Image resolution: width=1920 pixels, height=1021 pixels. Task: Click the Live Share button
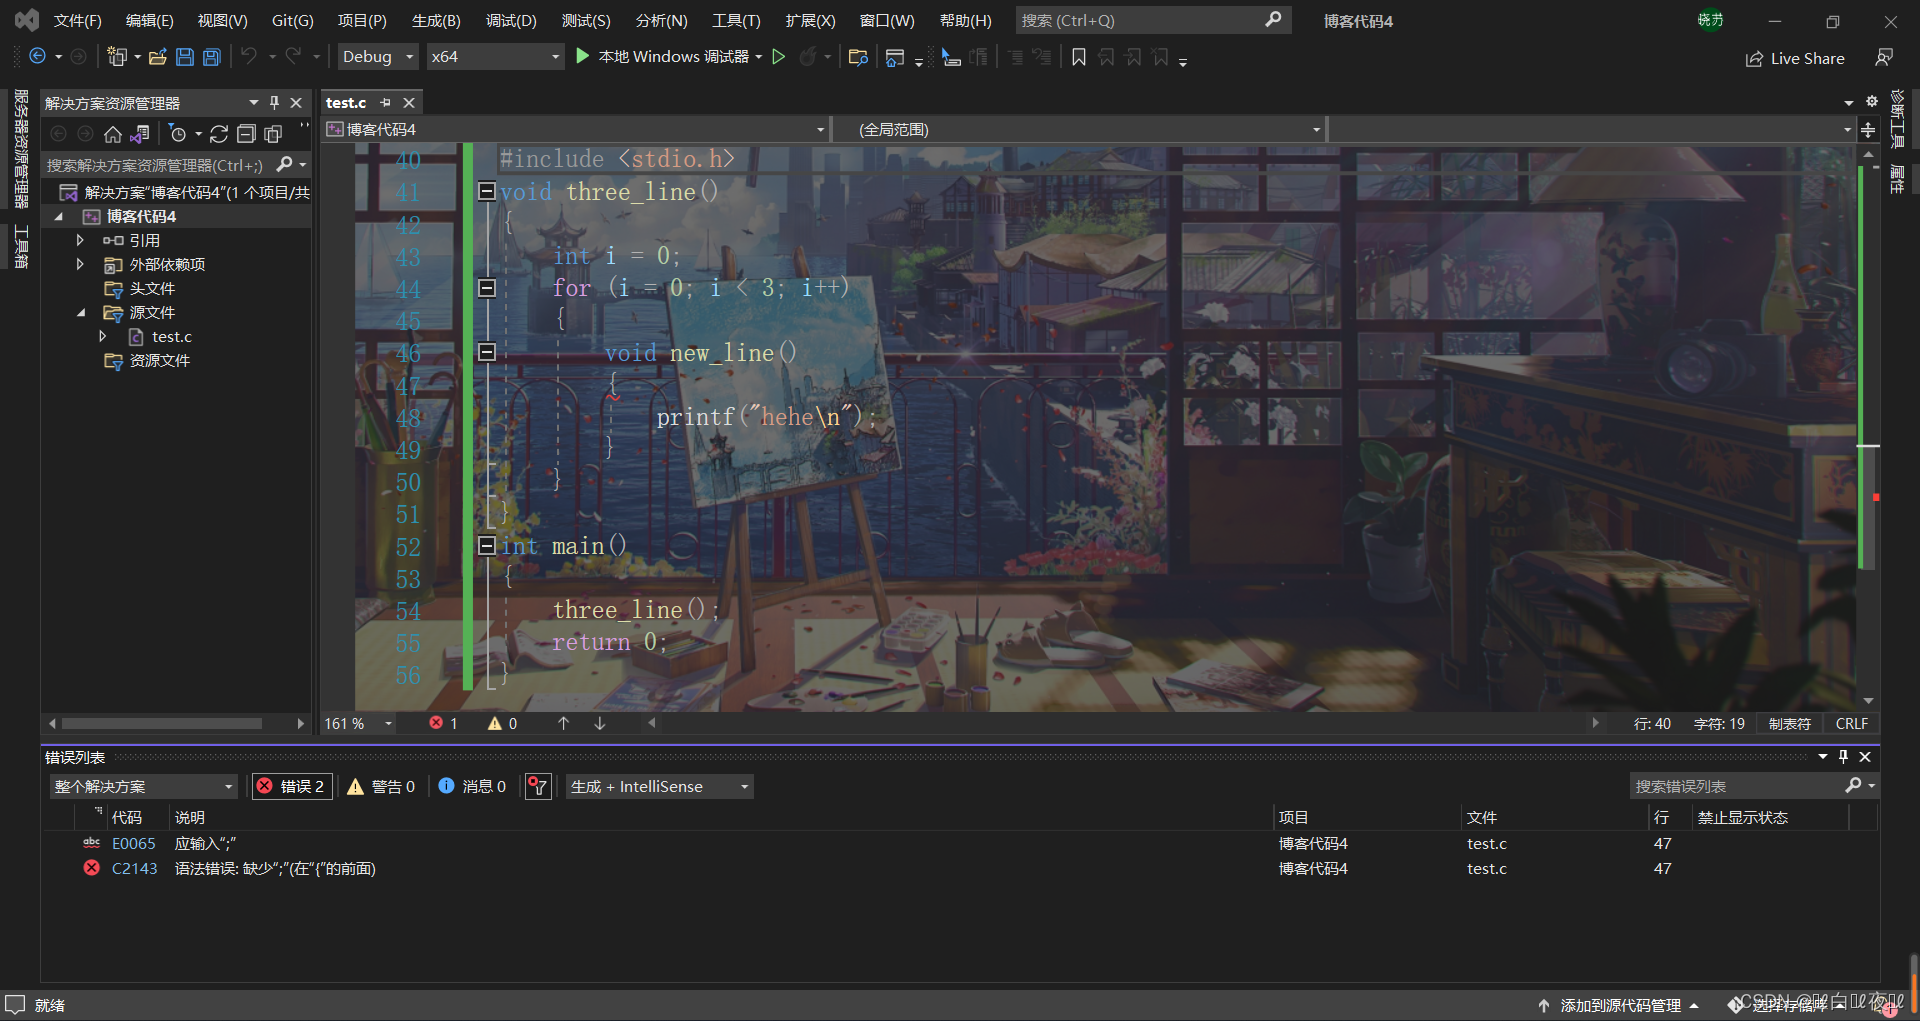[1795, 58]
